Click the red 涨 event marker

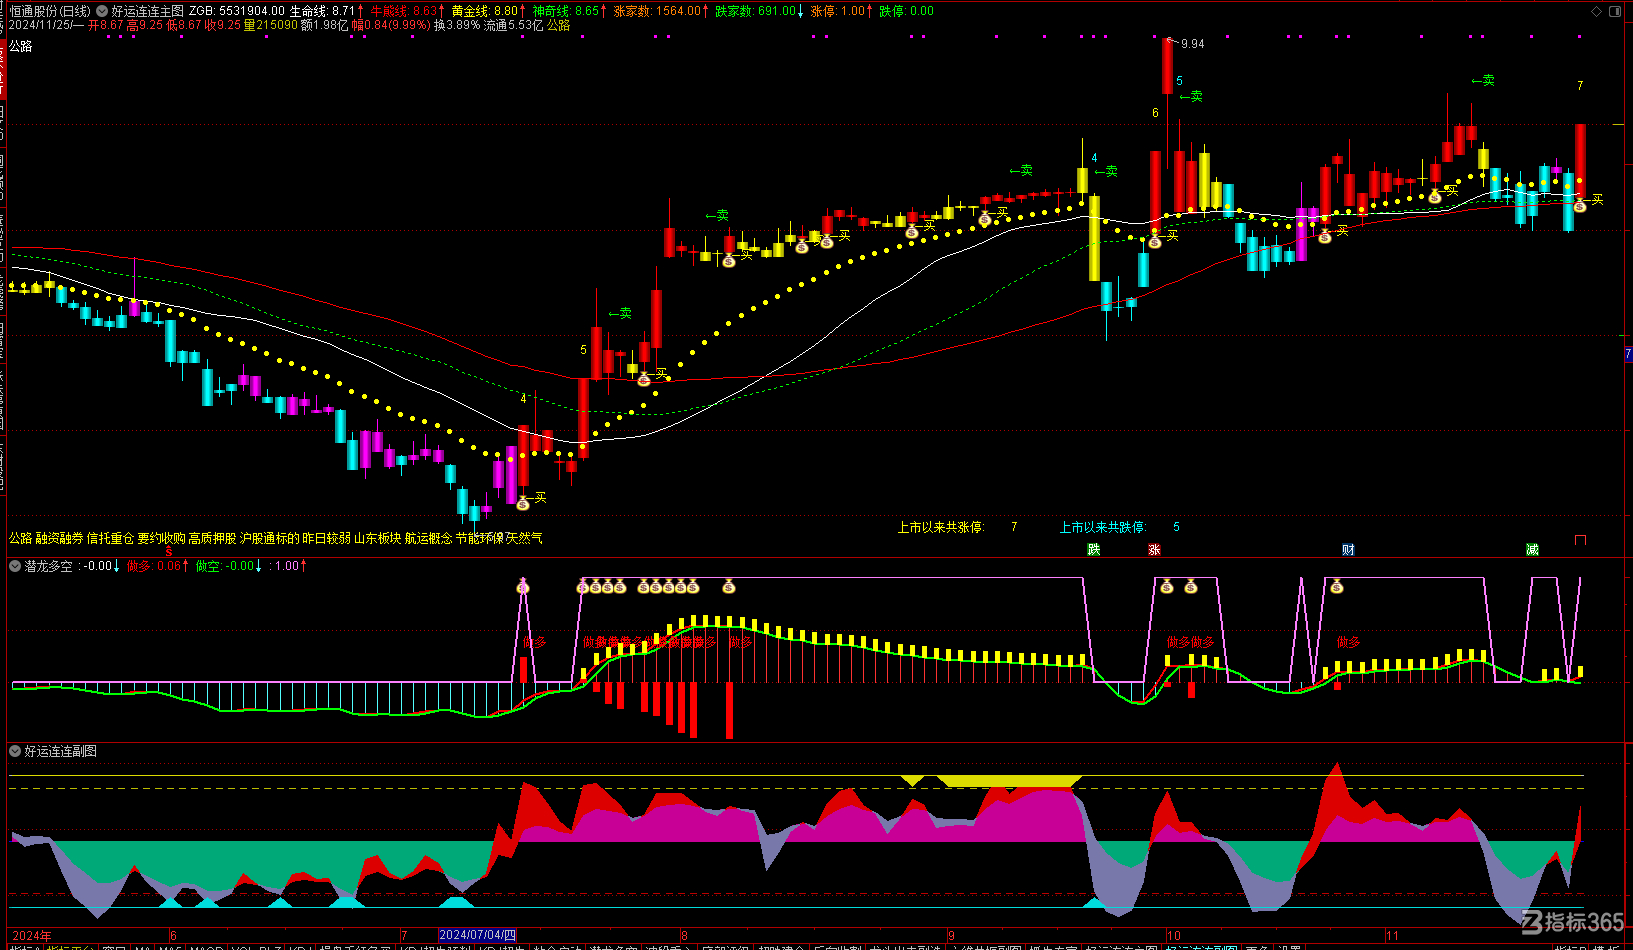click(1154, 550)
